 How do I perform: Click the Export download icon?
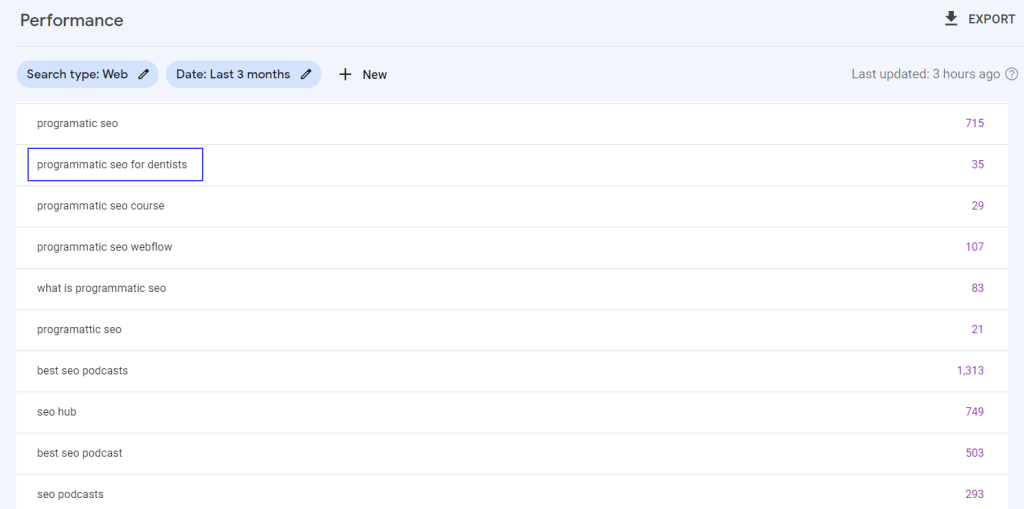point(951,19)
